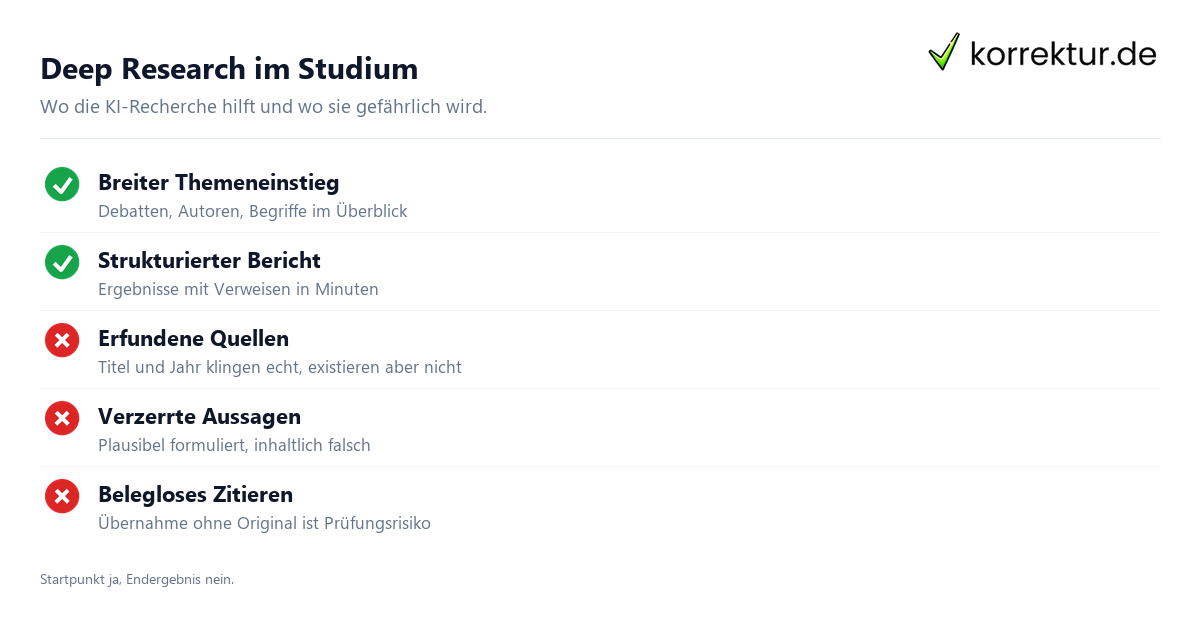Click the red X beside Verzerrte Aussagen
1200x630 pixels.
[x=62, y=418]
